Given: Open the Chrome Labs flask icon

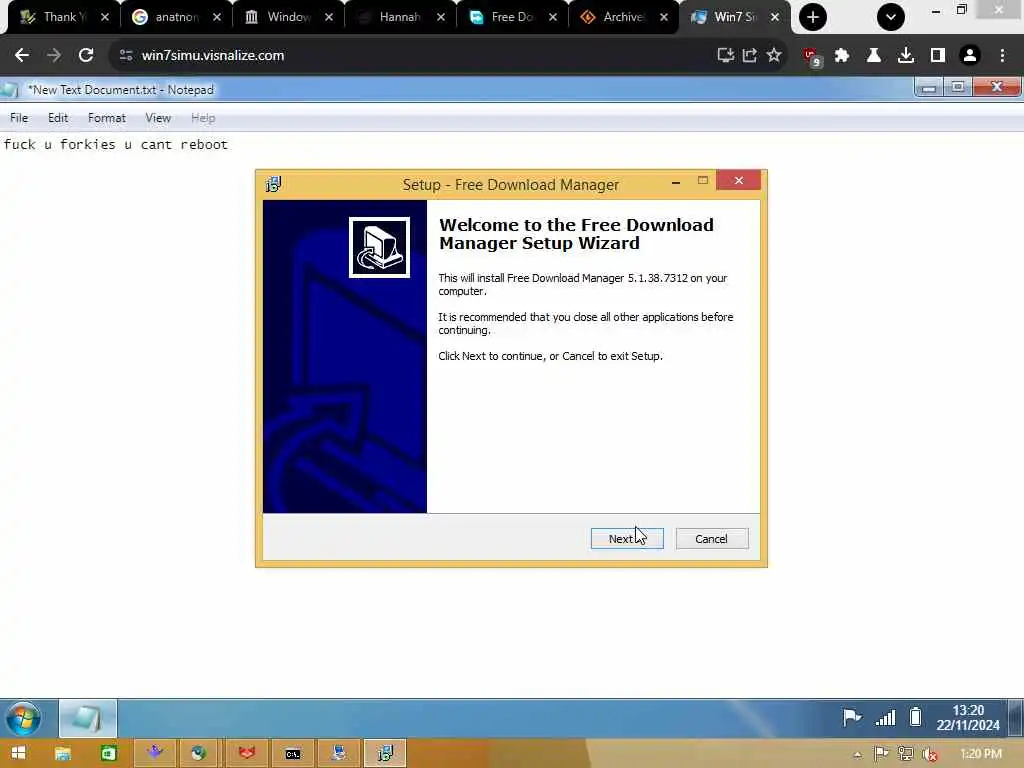Looking at the screenshot, I should [x=874, y=56].
